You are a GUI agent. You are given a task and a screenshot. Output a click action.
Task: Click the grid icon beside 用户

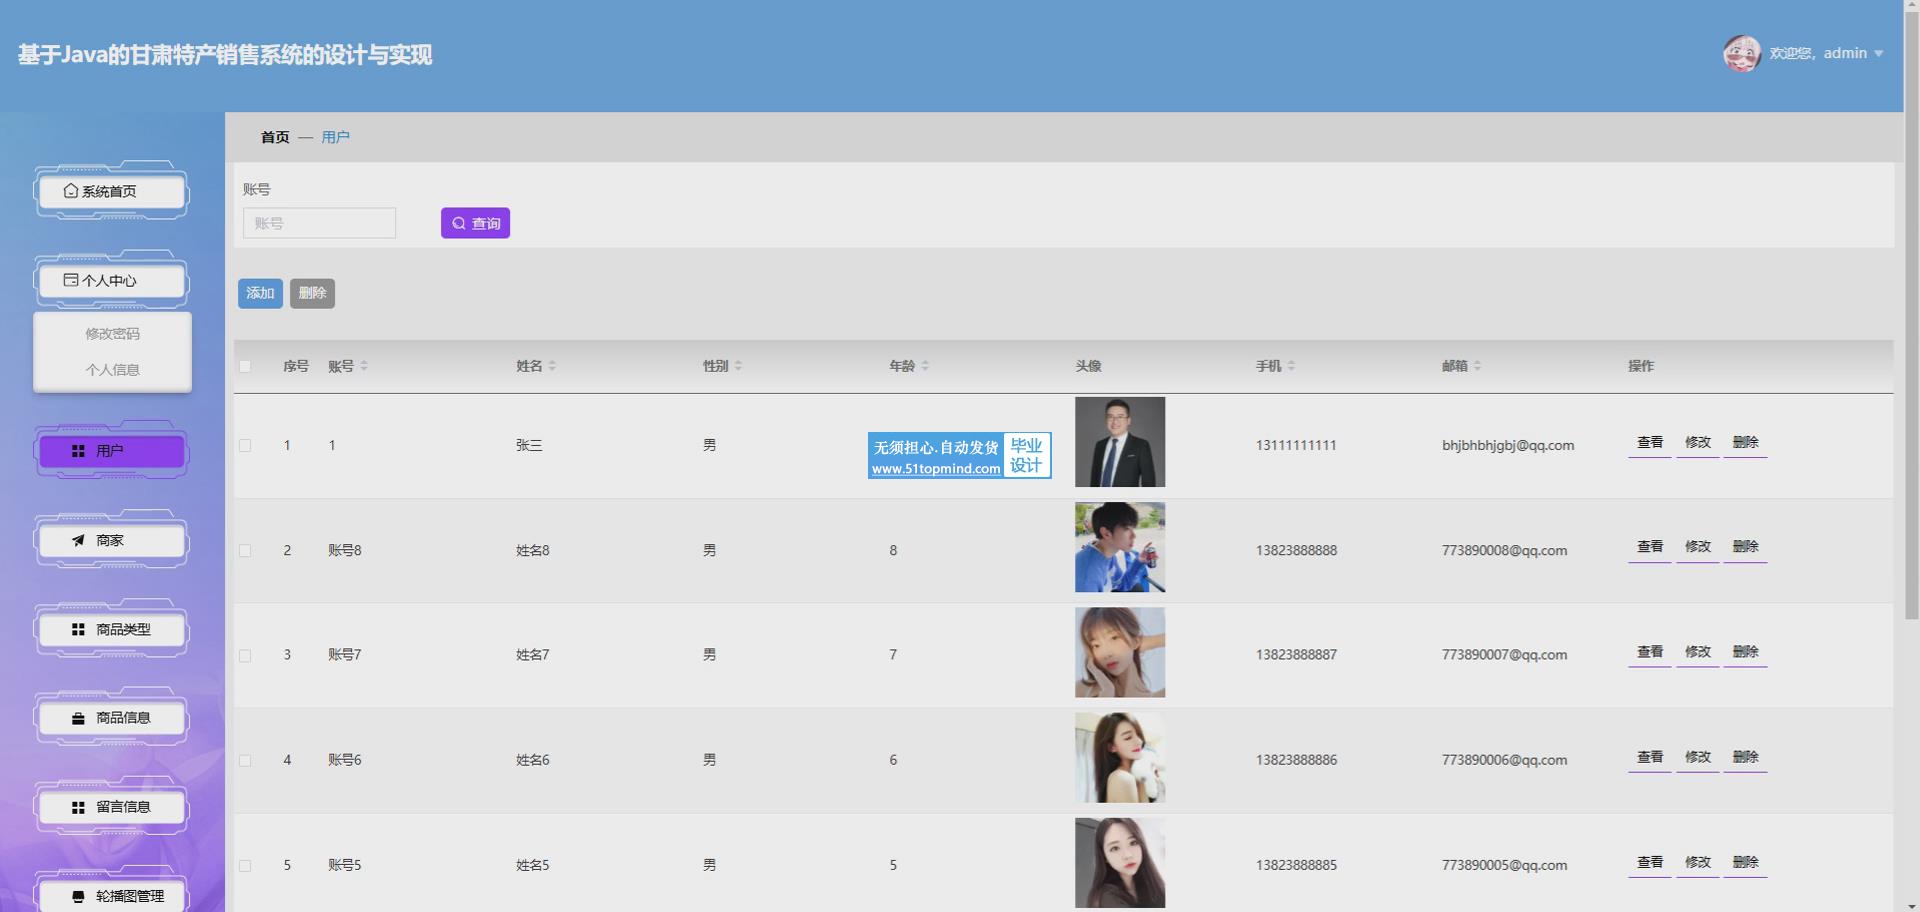point(78,451)
